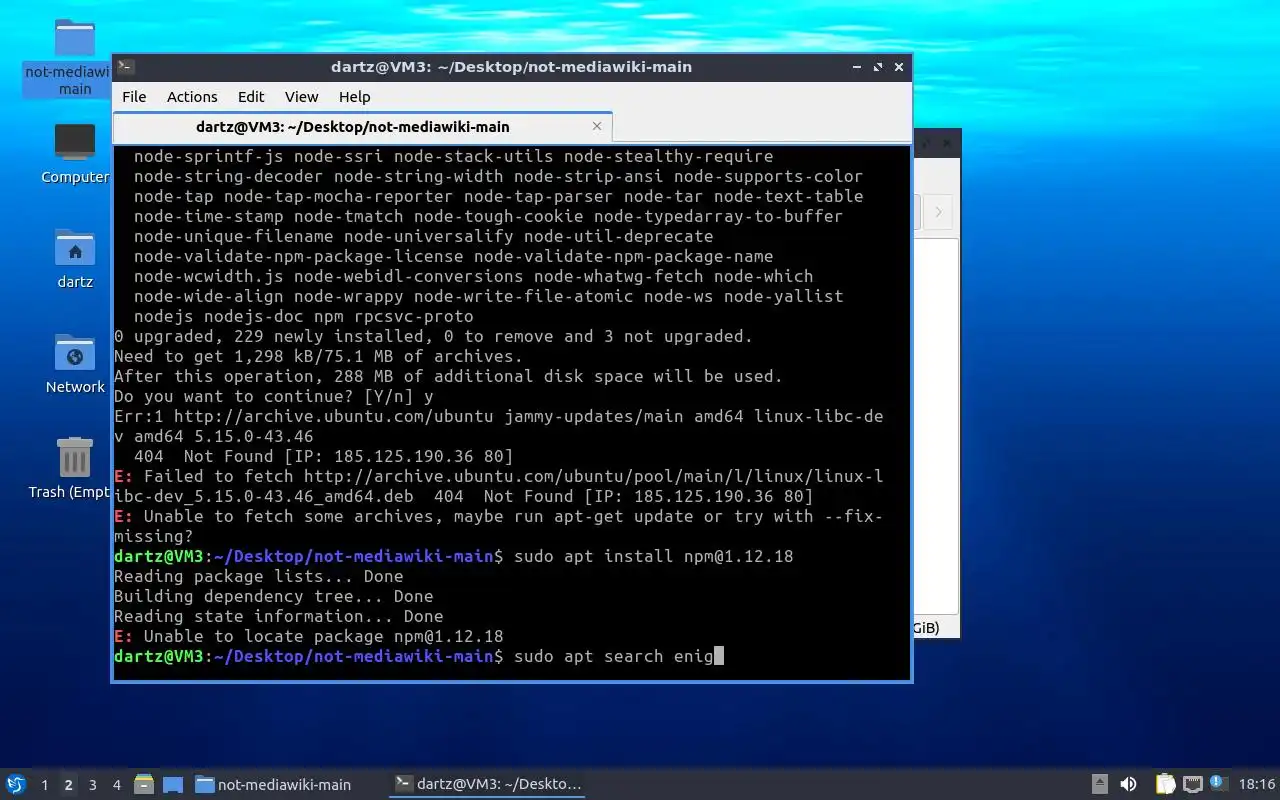Image resolution: width=1280 pixels, height=800 pixels.
Task: Select the dartz@VM3 terminal tab
Action: point(353,127)
